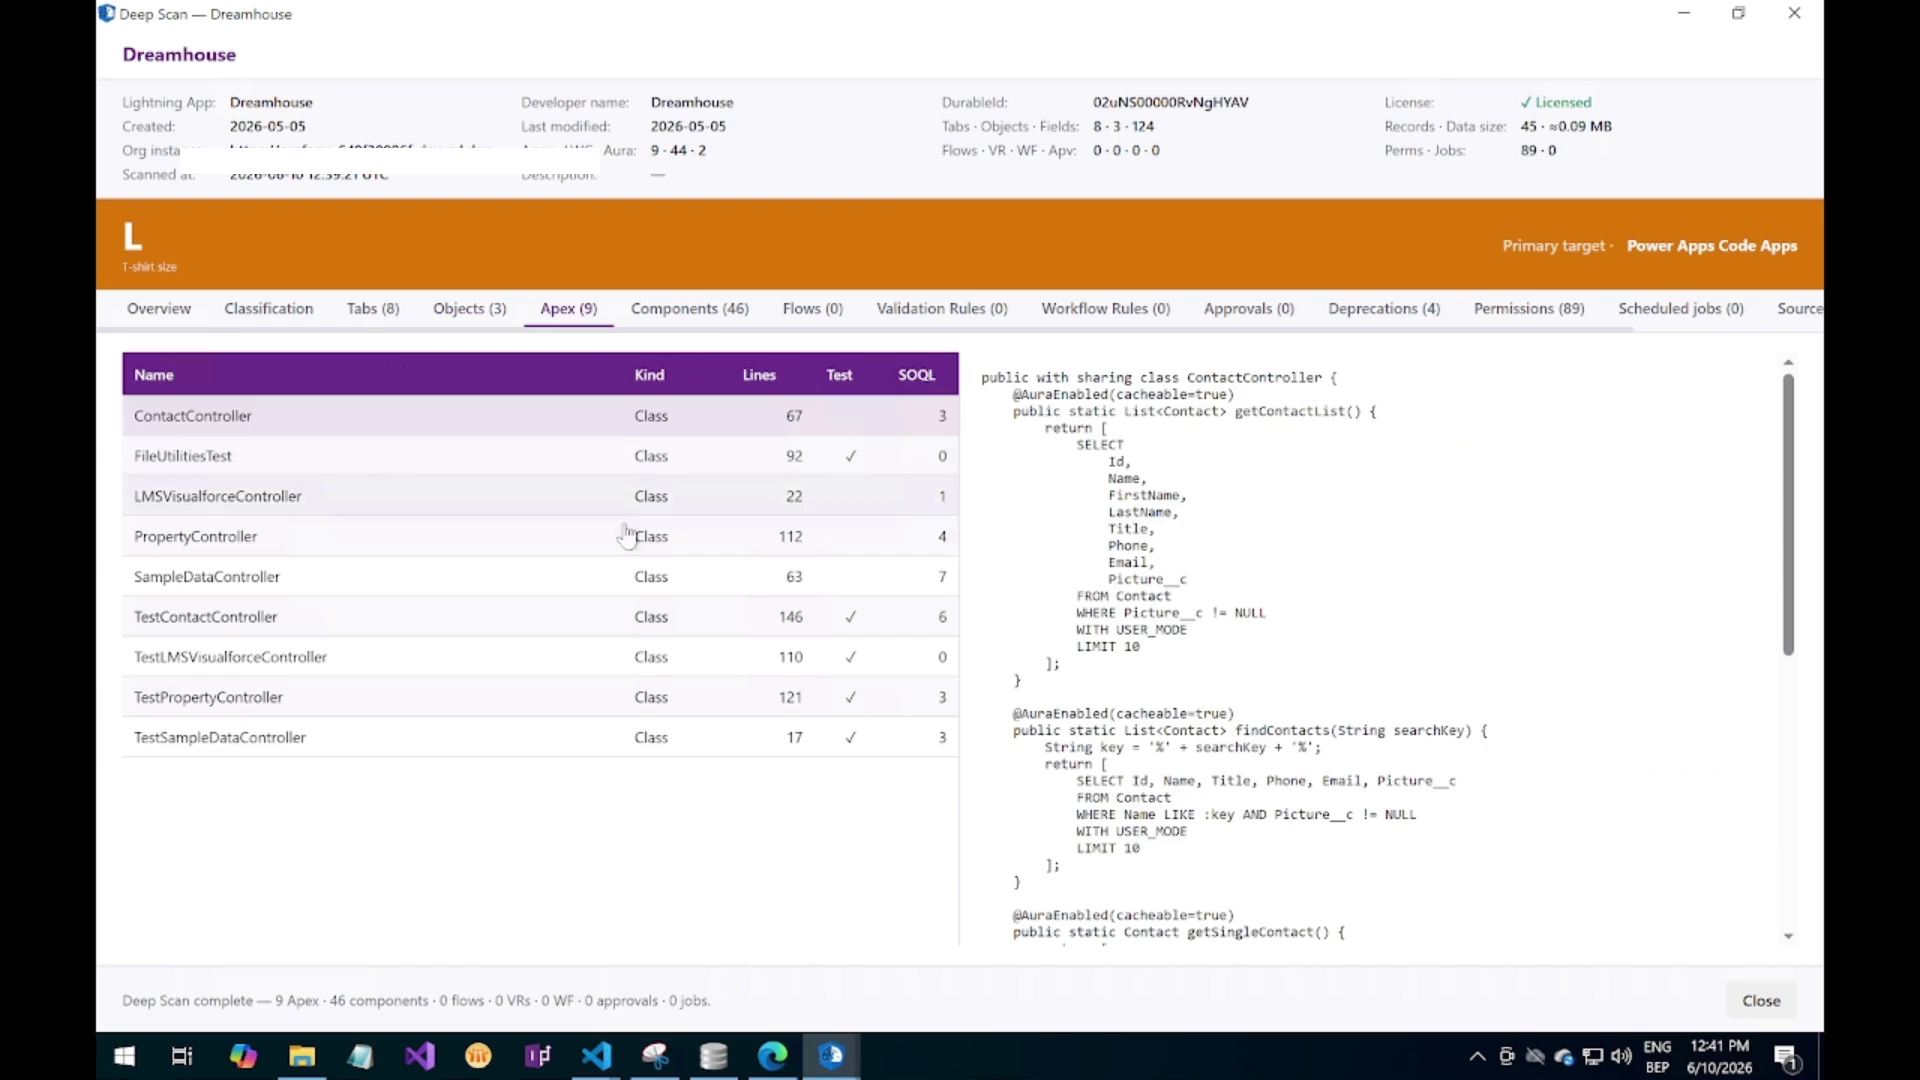Select the Apex (9) tab
The image size is (1920, 1080).
[x=569, y=308]
